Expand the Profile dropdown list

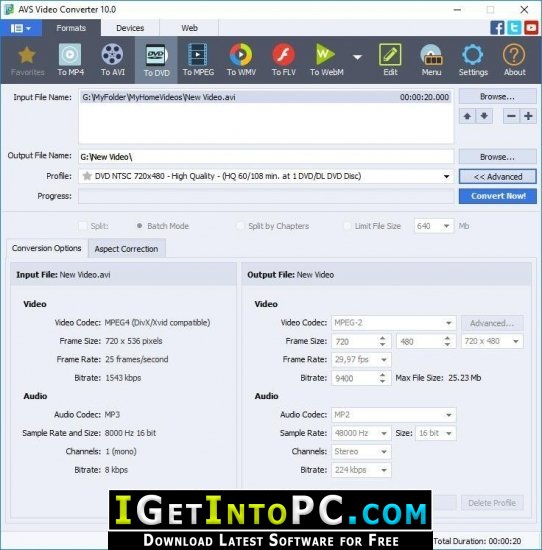pos(446,176)
